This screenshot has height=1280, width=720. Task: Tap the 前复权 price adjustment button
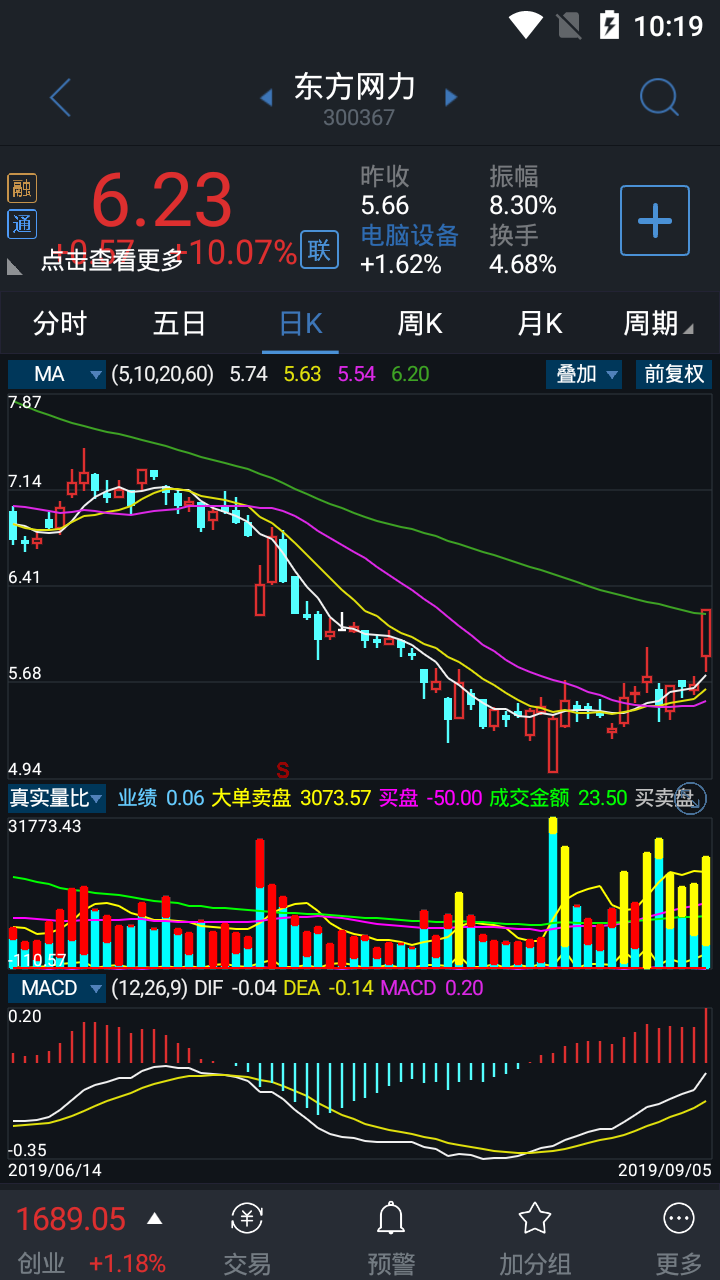(x=674, y=374)
